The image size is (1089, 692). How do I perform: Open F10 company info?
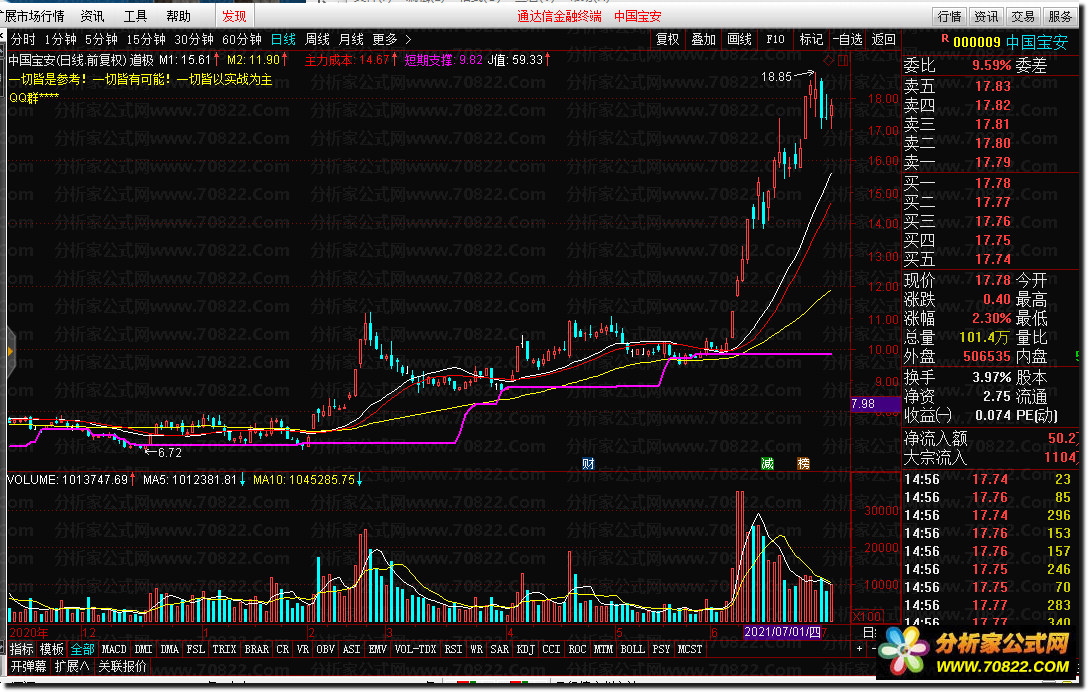(775, 40)
